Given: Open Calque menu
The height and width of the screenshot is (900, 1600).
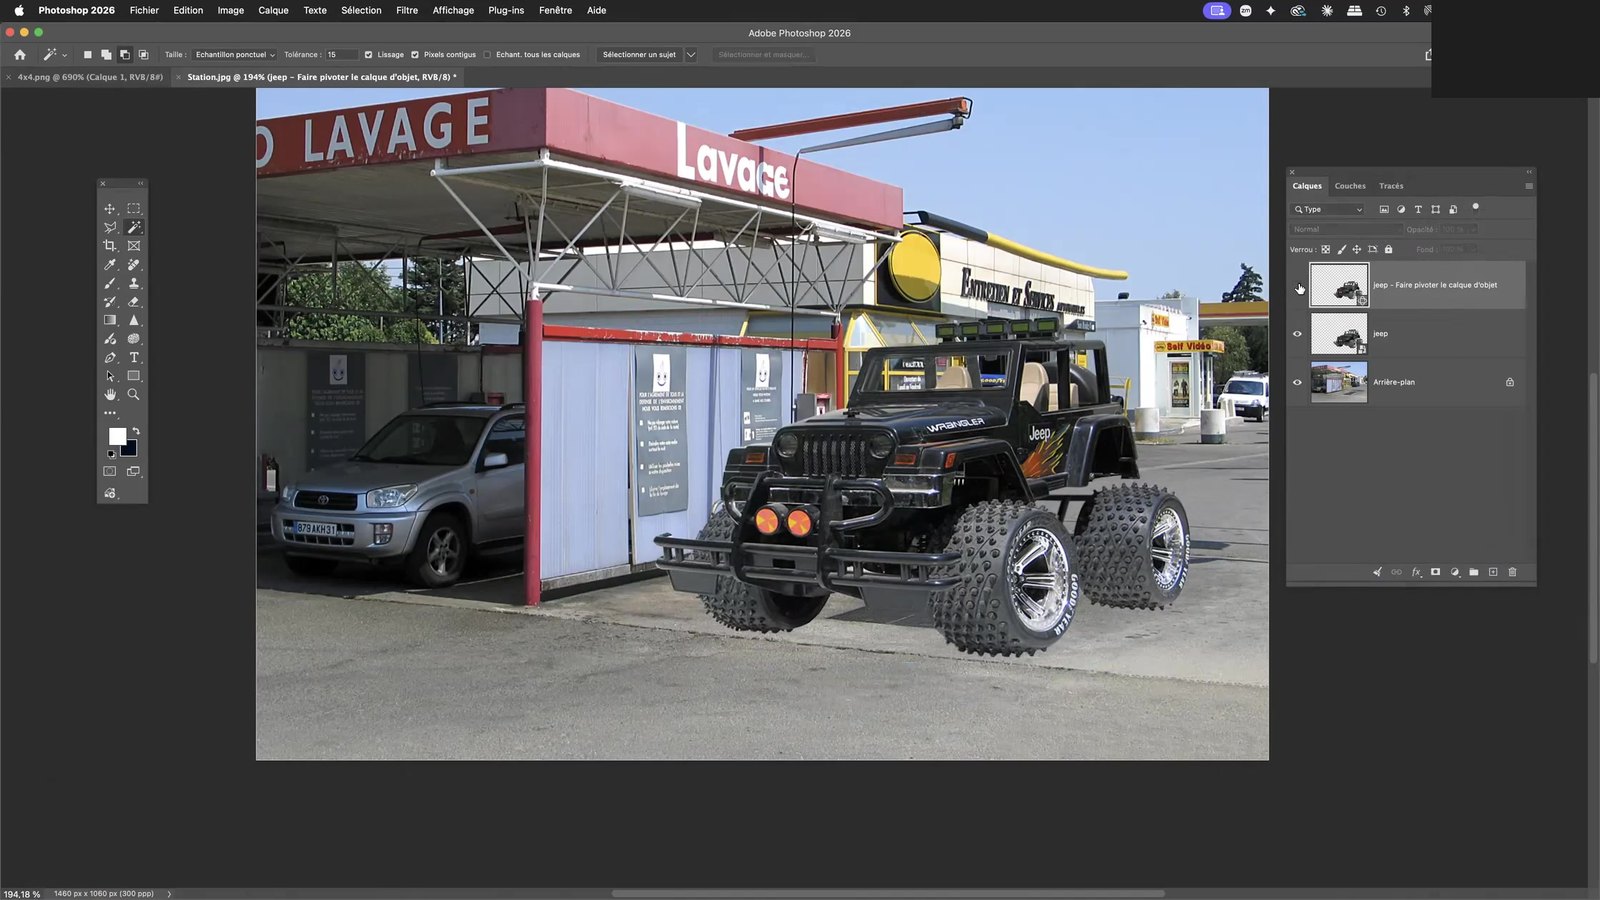Looking at the screenshot, I should point(273,10).
